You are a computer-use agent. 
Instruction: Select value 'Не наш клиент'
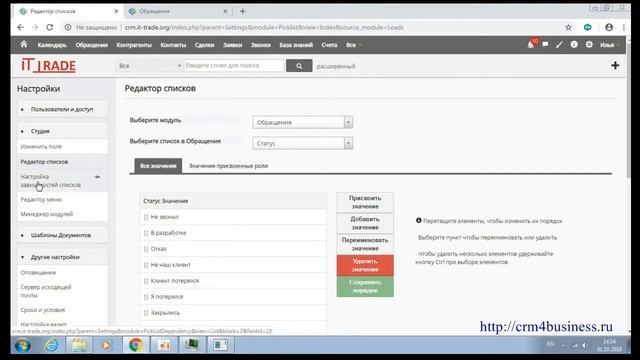233,265
